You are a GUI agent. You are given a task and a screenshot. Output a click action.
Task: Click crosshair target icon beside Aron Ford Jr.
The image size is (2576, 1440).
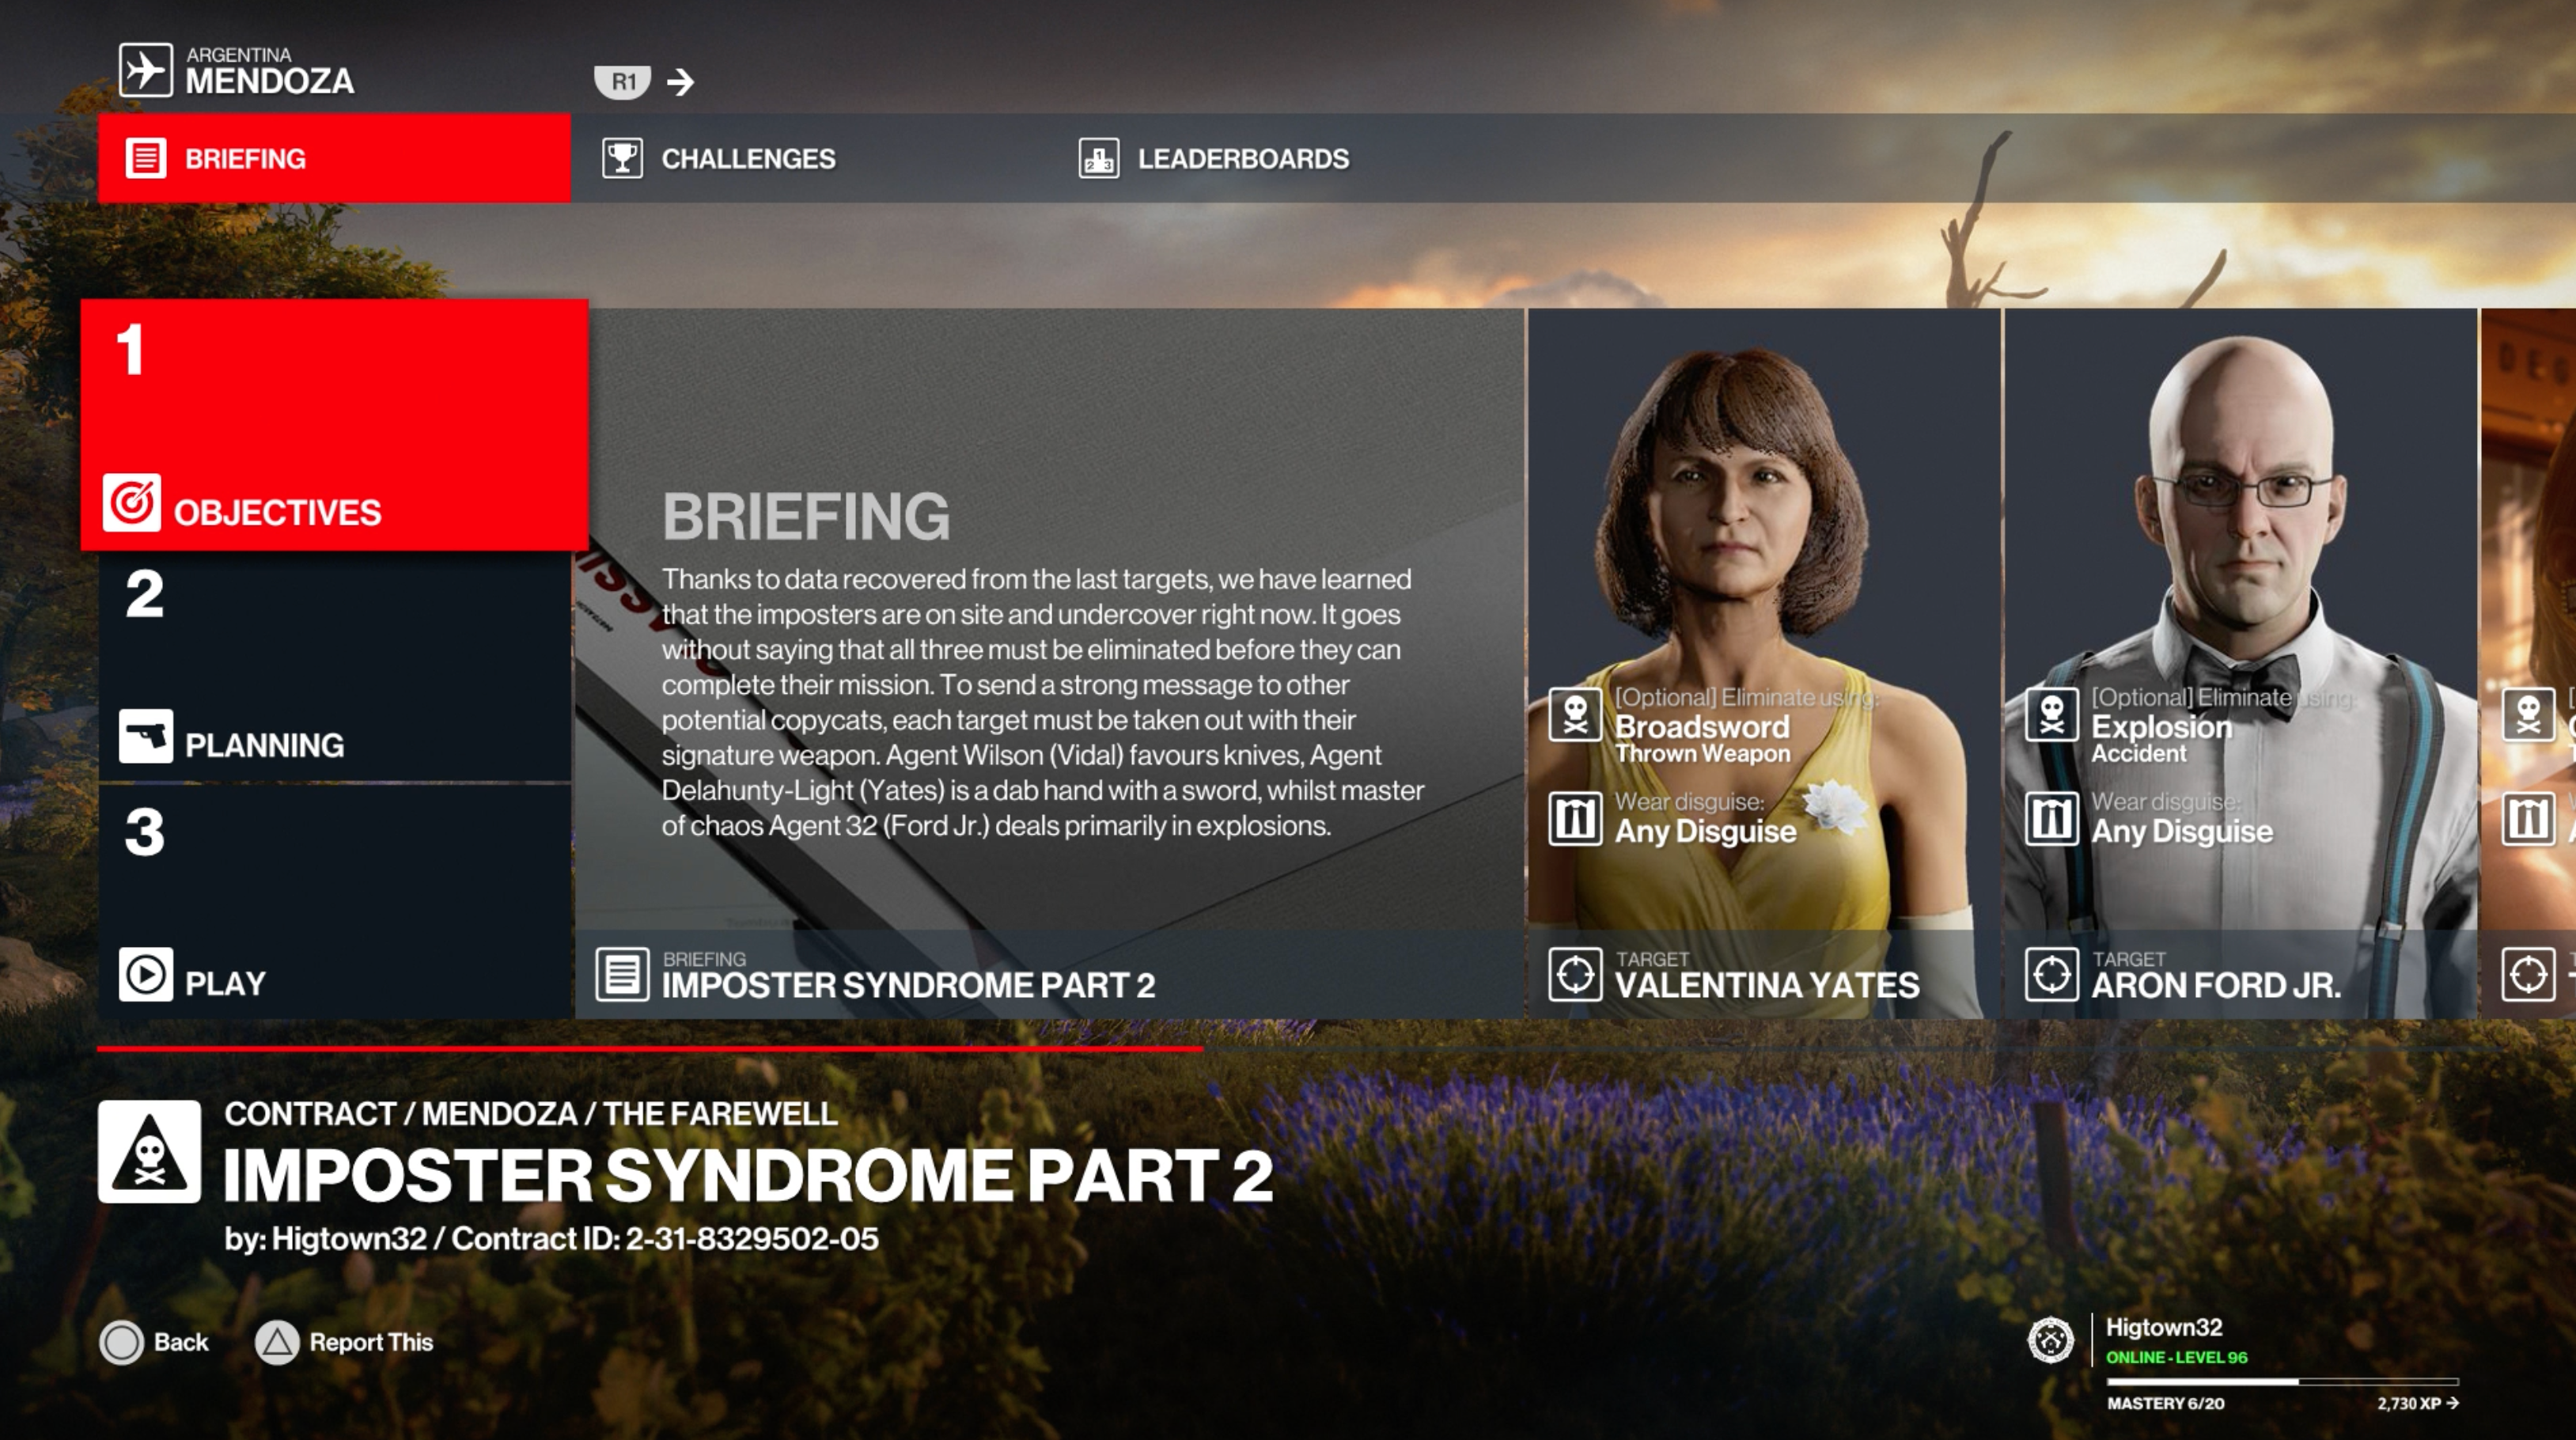pyautogui.click(x=2052, y=974)
